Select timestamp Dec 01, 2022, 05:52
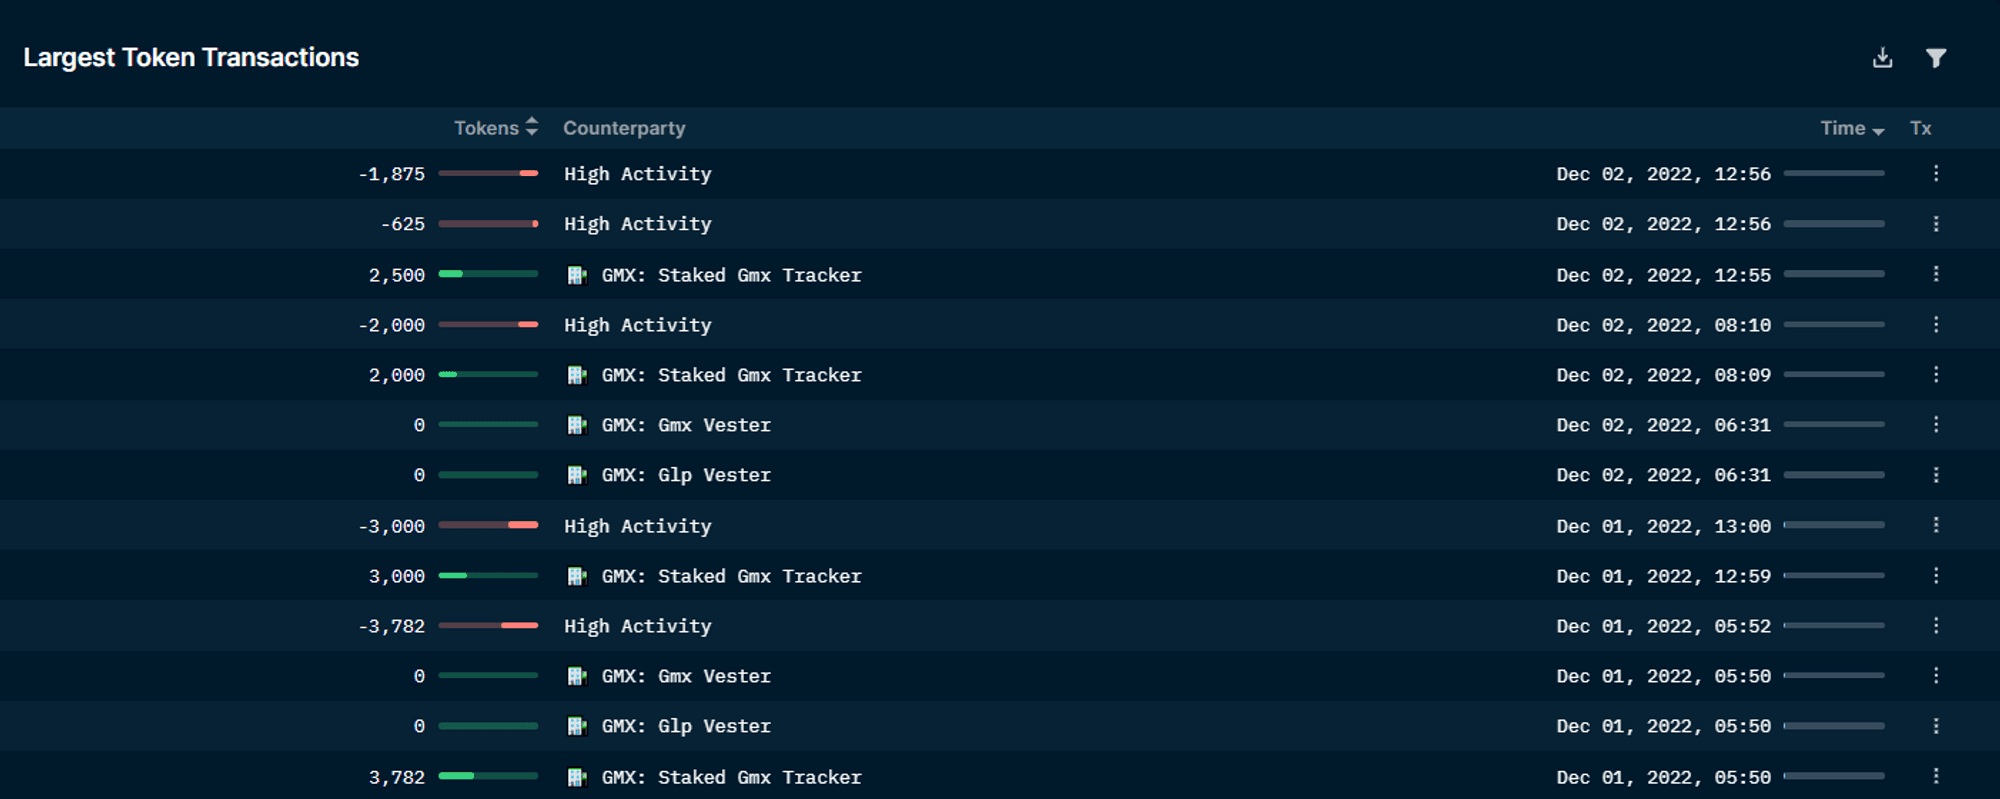Screen dimensions: 2000x799 pos(1663,626)
